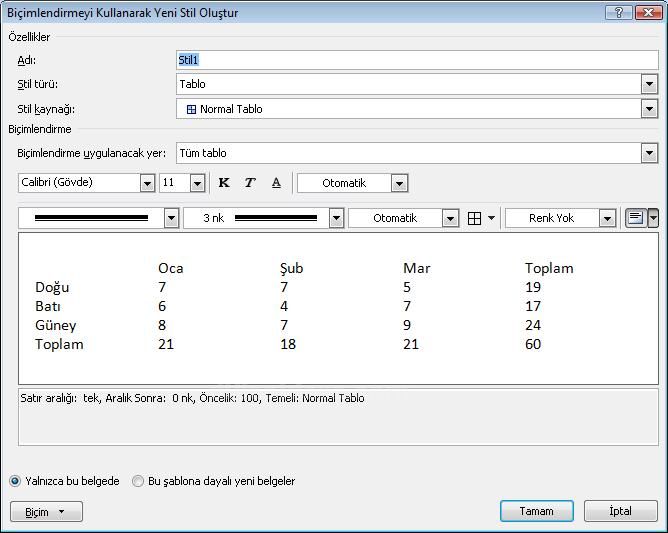The height and width of the screenshot is (533, 668).
Task: Open the border color Otomatik dropdown
Action: click(450, 218)
